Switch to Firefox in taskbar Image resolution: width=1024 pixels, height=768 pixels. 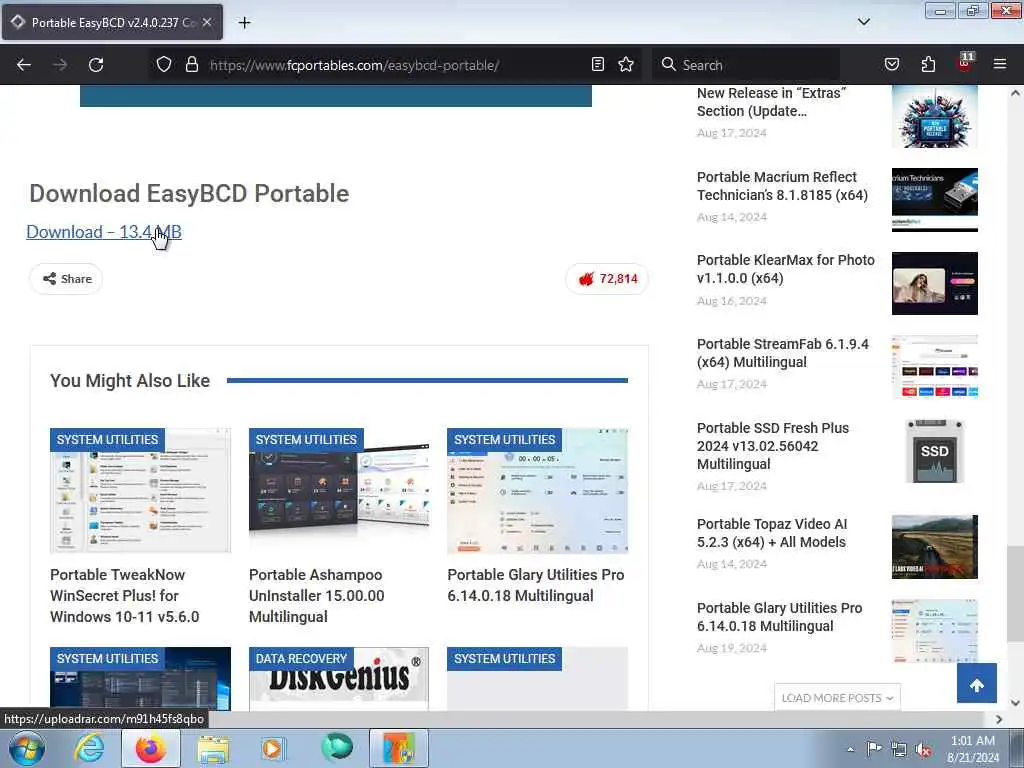pos(151,748)
